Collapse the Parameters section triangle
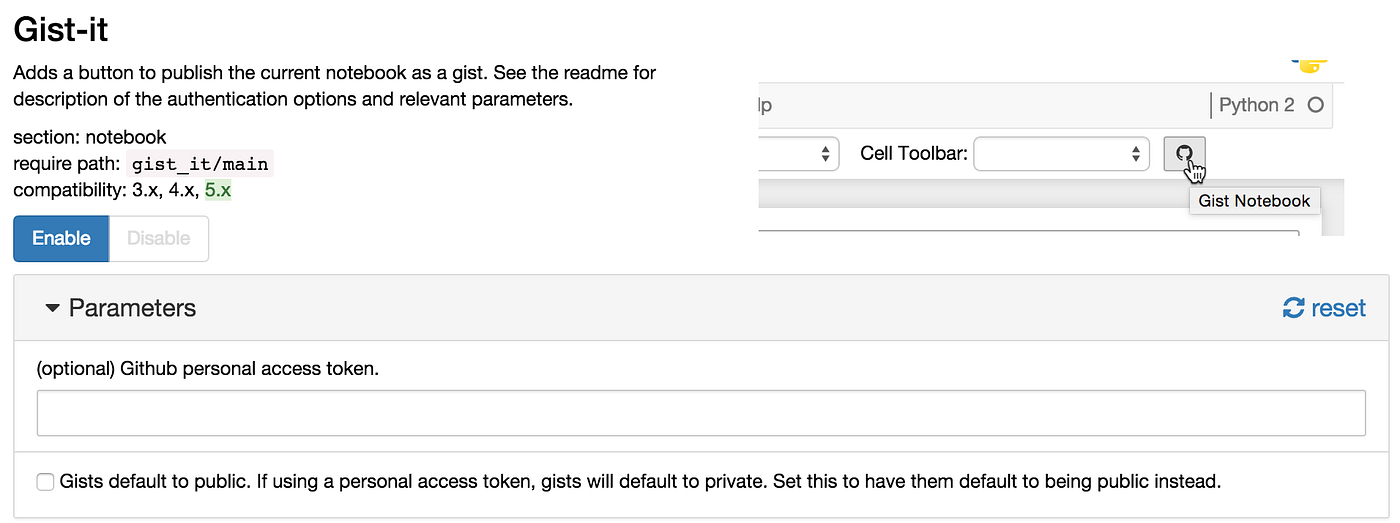 tap(53, 308)
